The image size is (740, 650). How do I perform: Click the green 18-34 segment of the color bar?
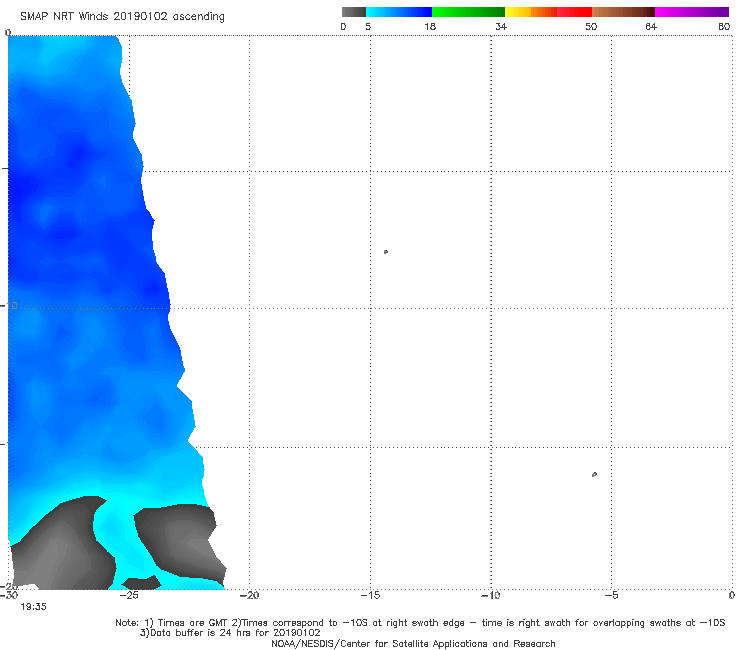pos(468,12)
